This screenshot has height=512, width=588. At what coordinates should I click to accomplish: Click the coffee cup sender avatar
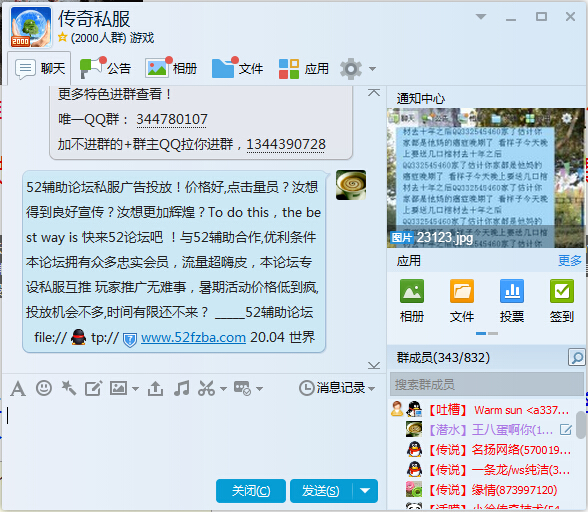click(x=351, y=185)
